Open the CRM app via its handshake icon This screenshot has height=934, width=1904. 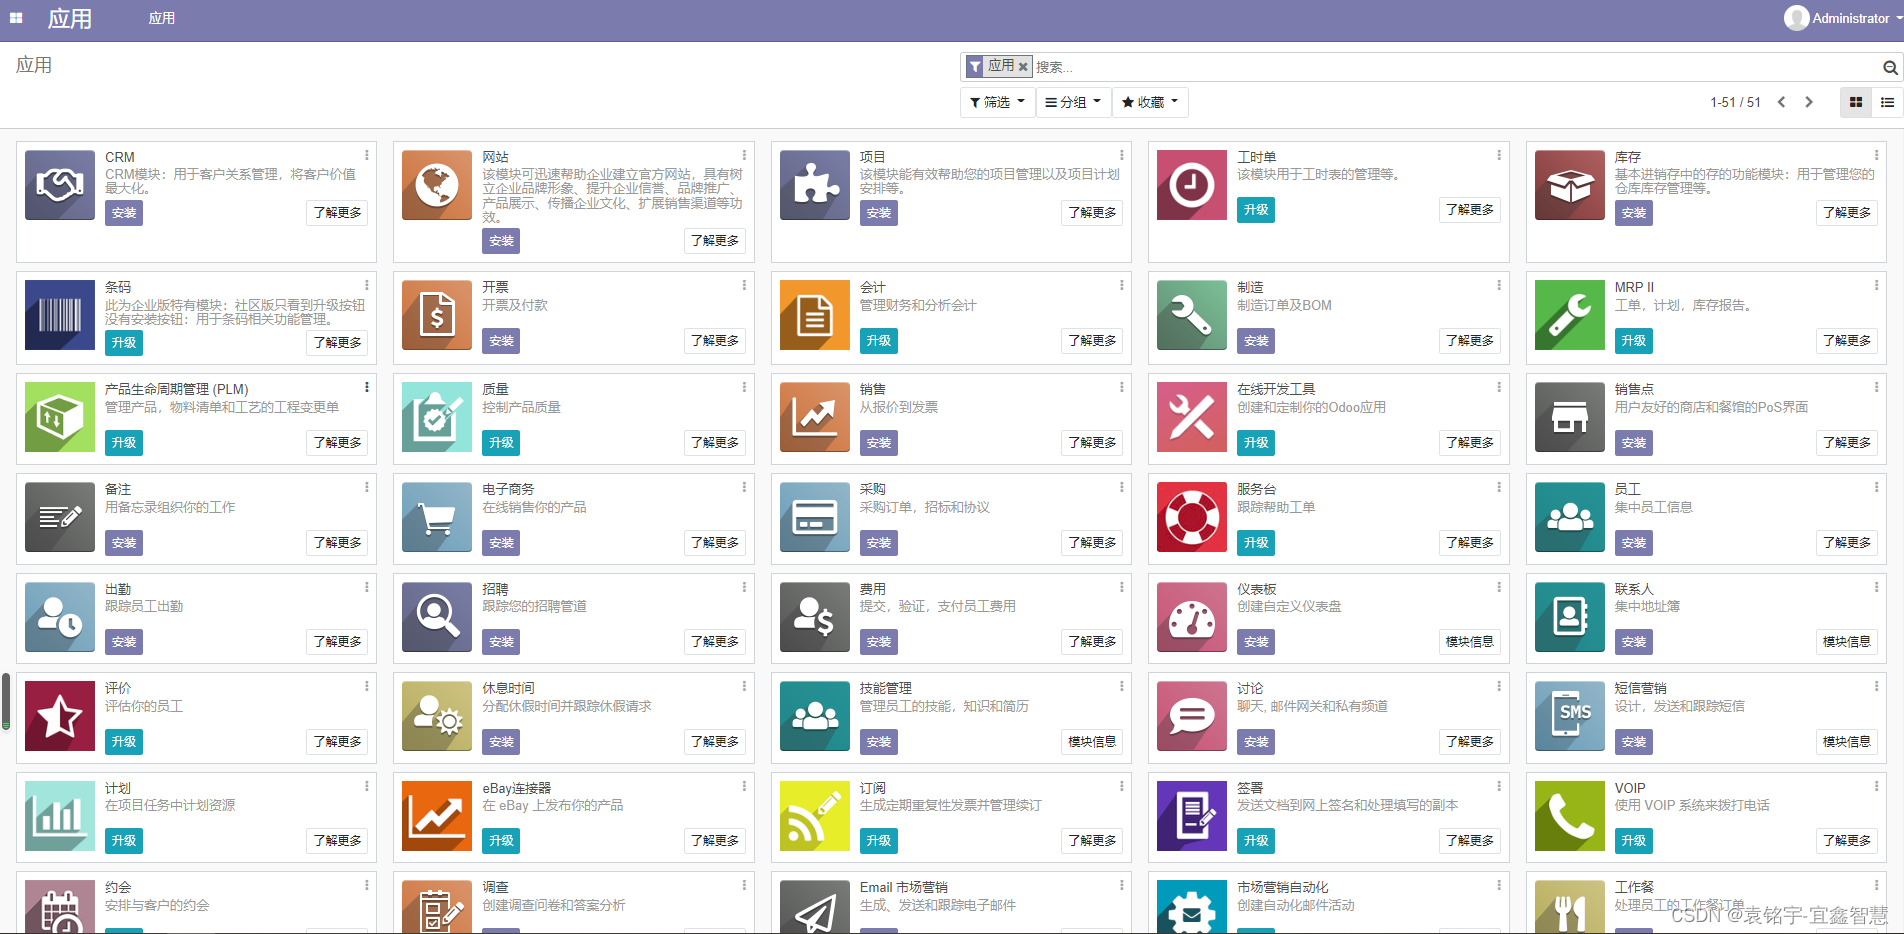59,185
